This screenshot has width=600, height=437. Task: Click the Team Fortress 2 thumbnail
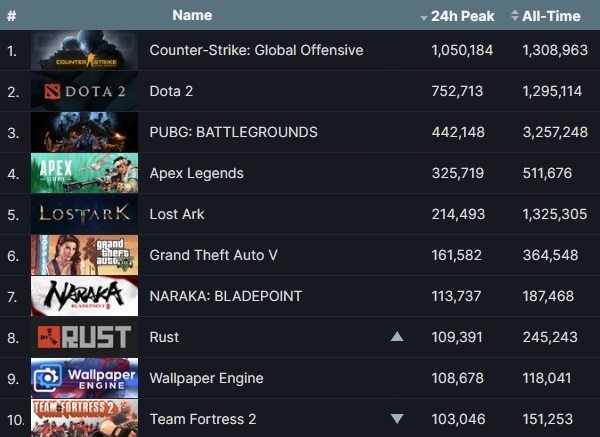tap(84, 418)
